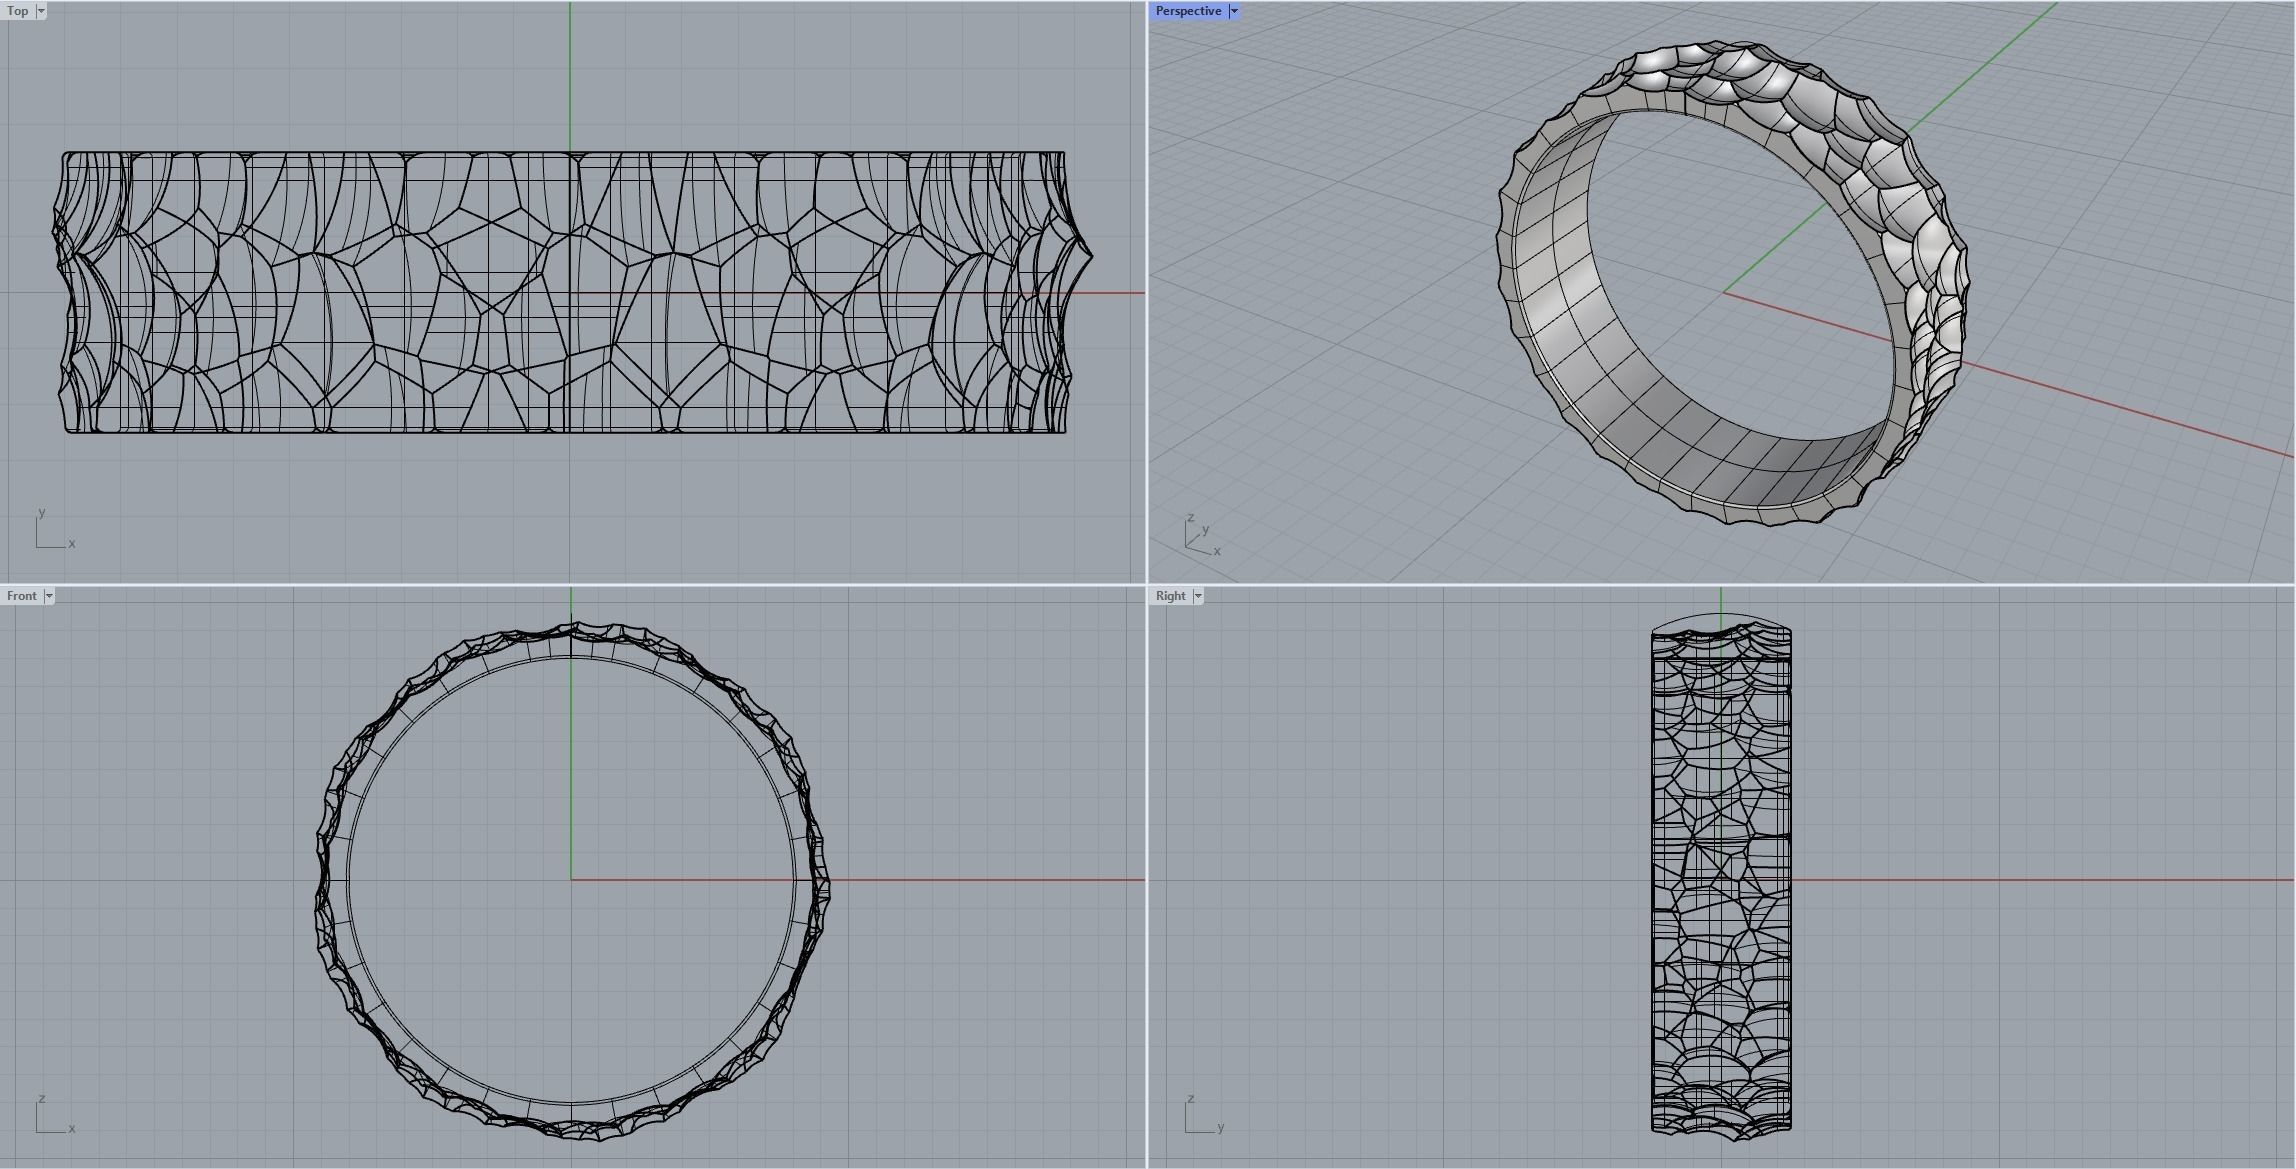This screenshot has height=1169, width=2296.
Task: Click the world axes icon in Perspective viewport
Action: point(1202,535)
